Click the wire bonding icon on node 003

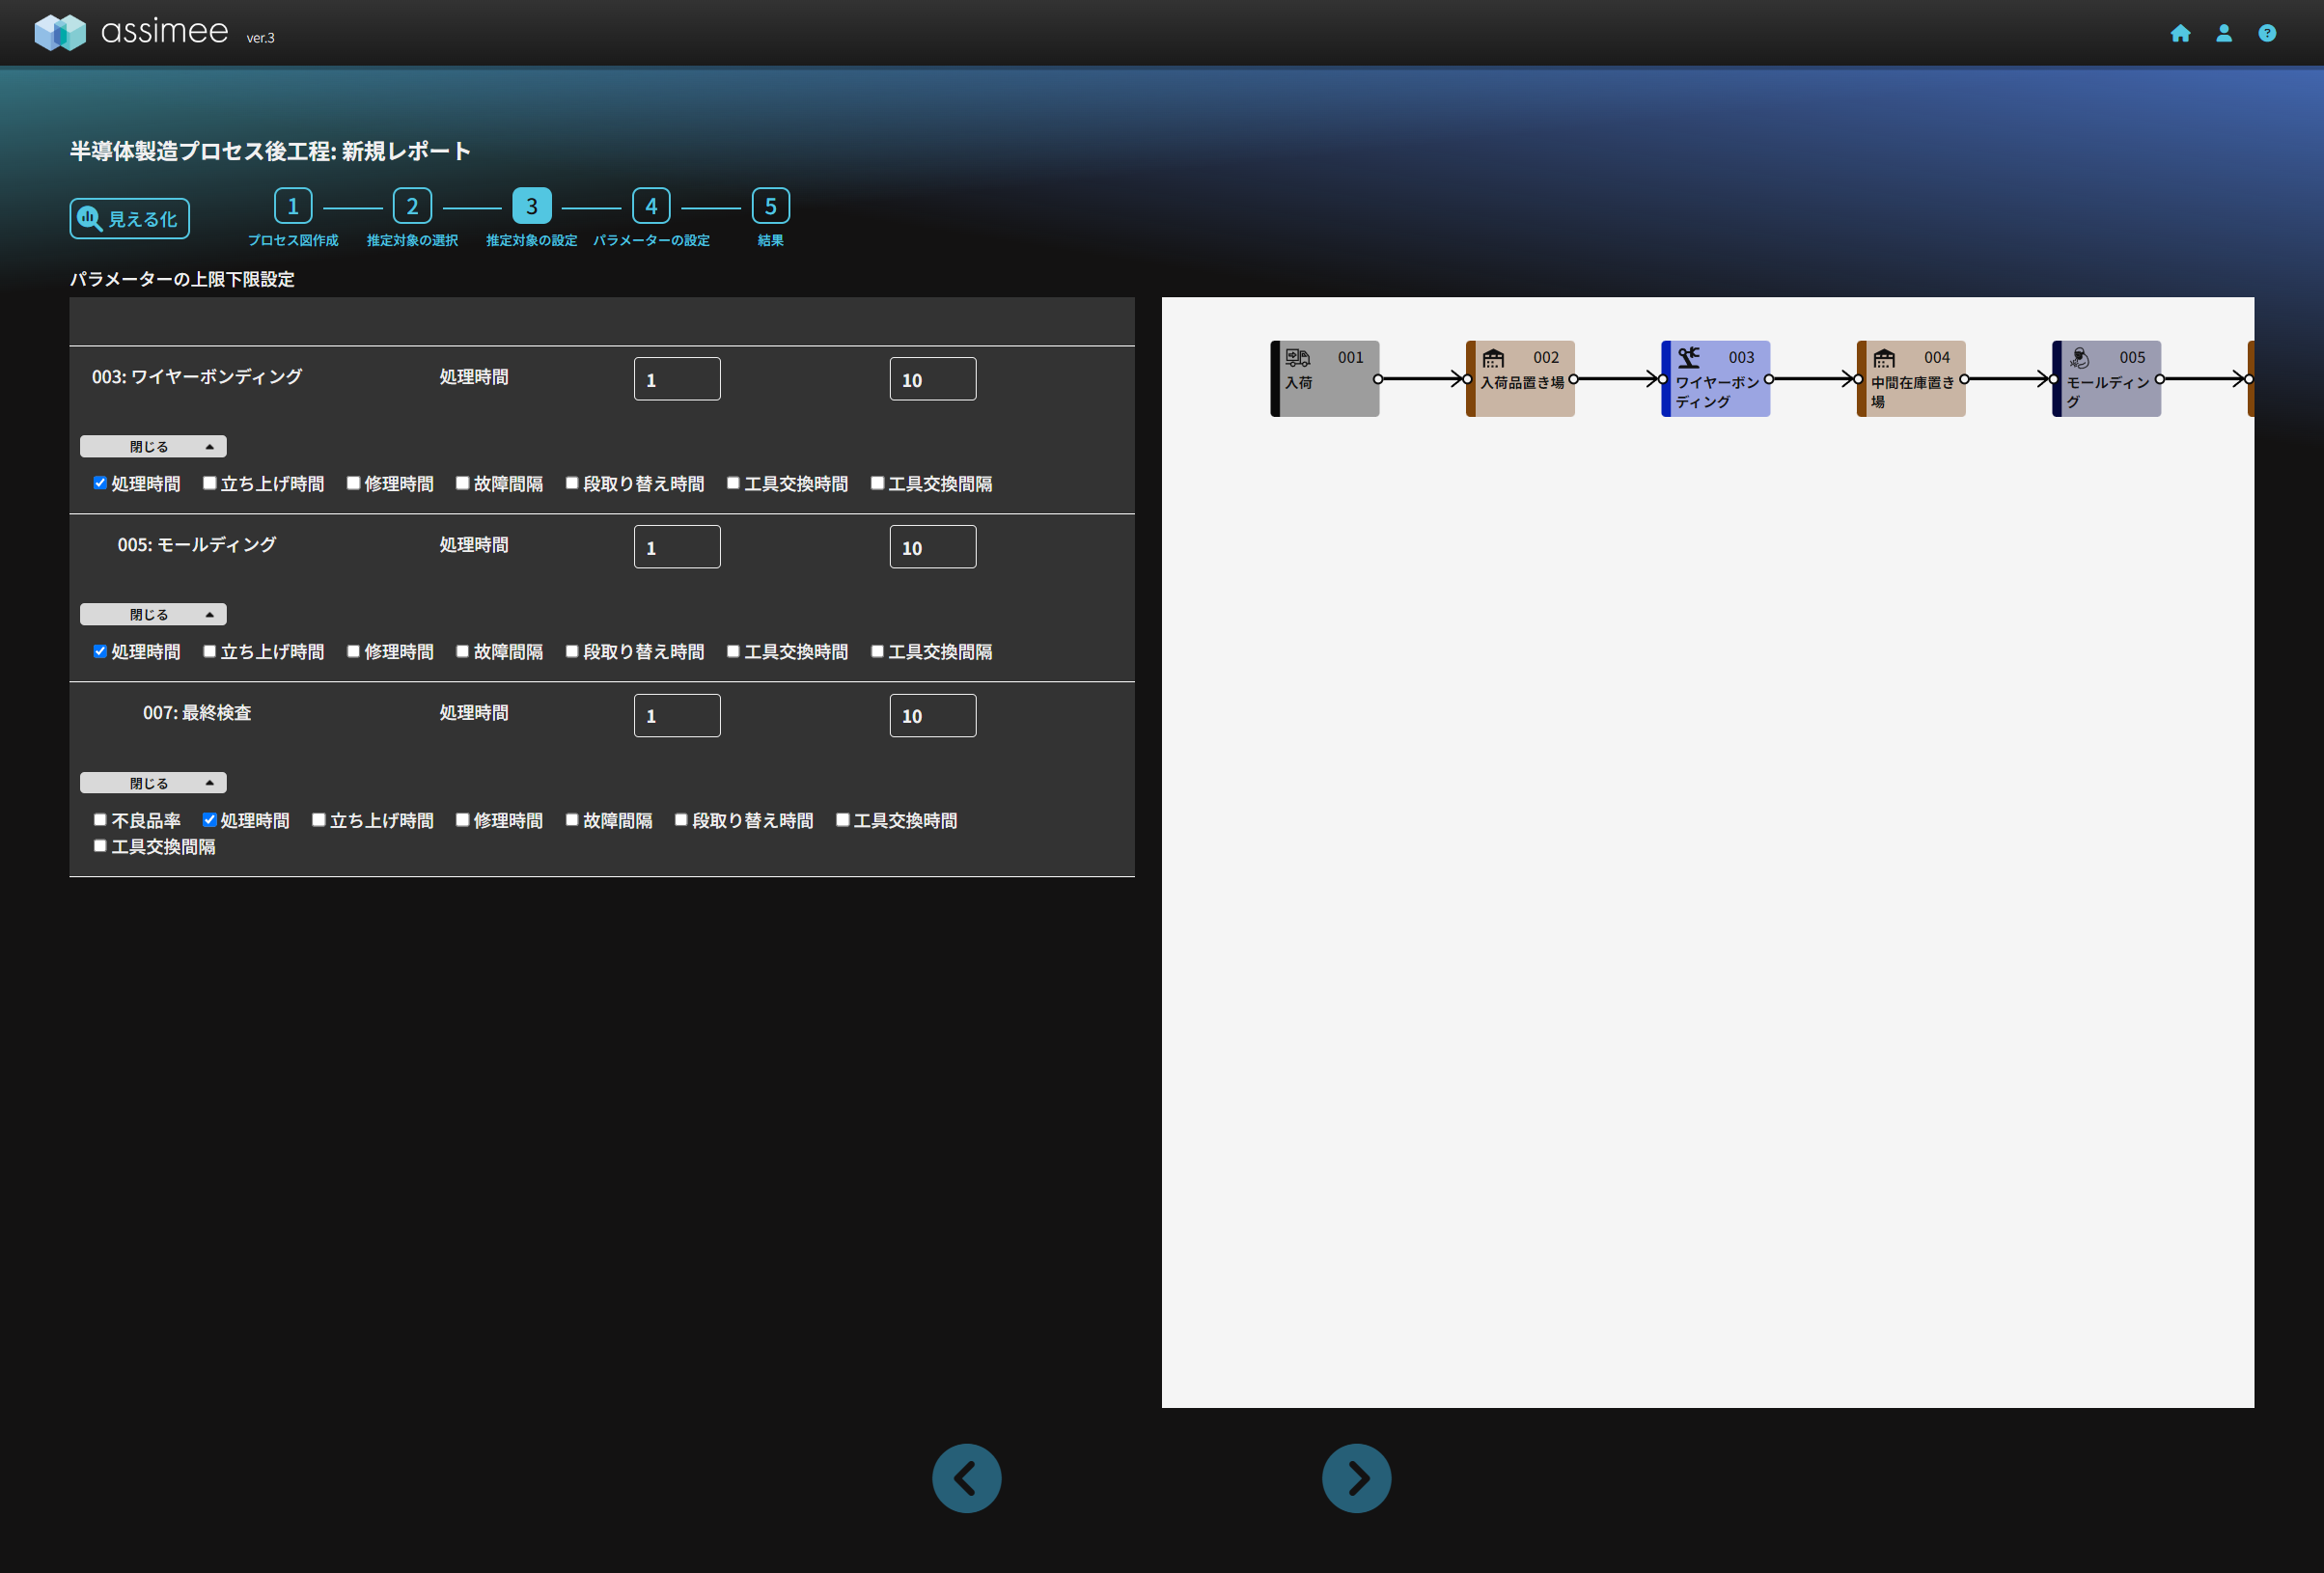click(1689, 357)
